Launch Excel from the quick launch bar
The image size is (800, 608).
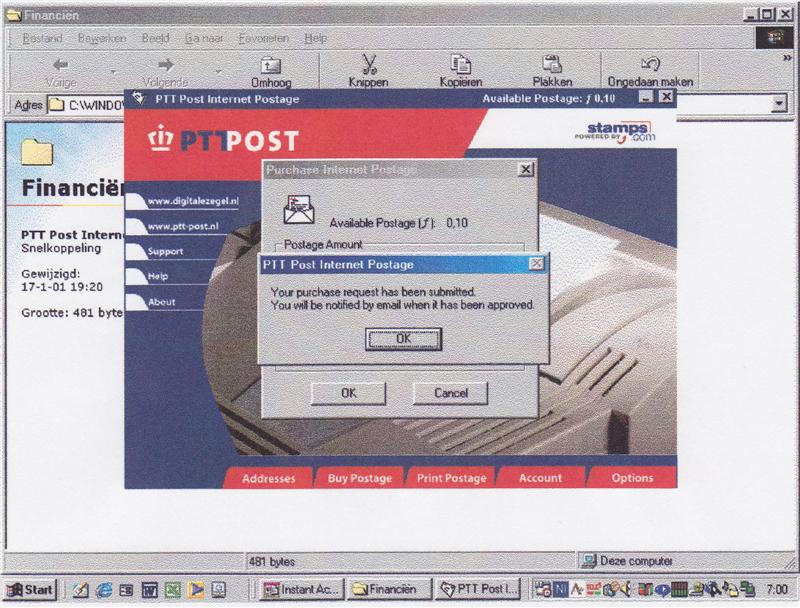(172, 590)
